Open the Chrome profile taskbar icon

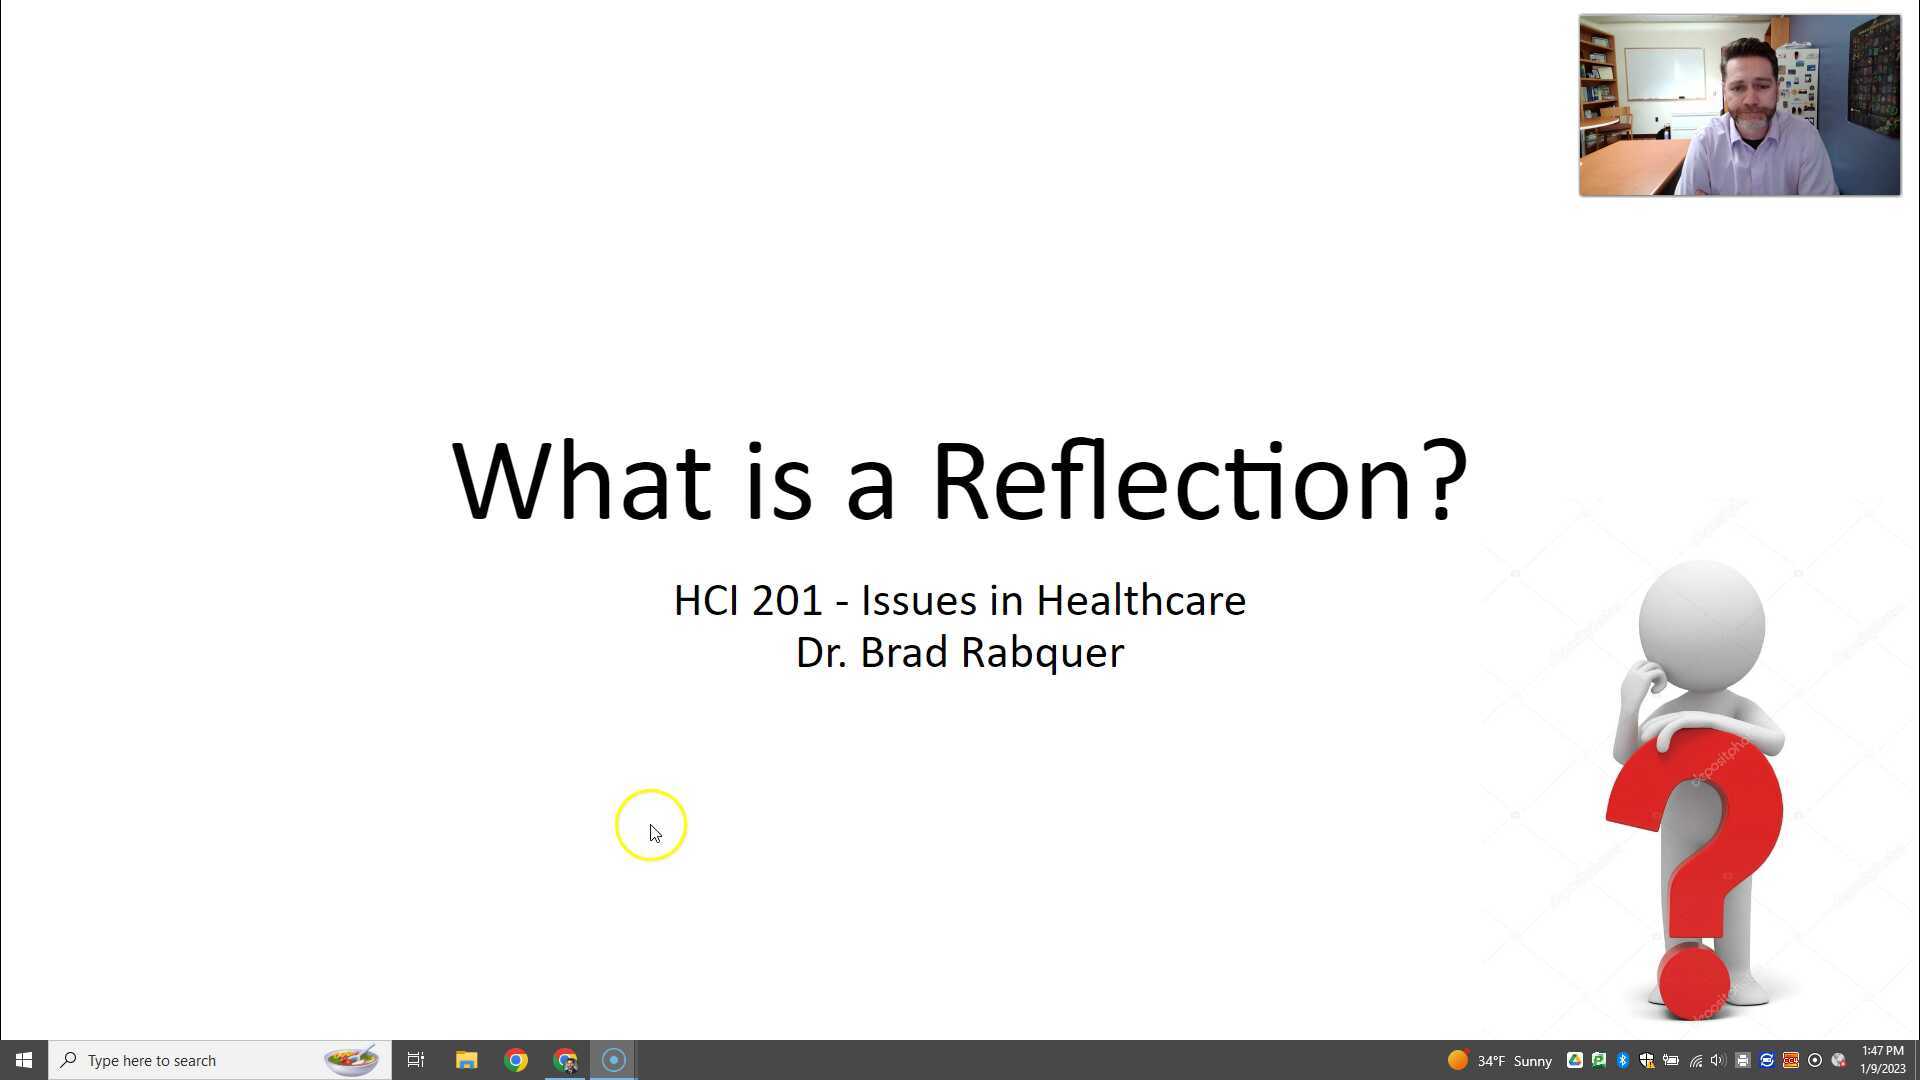pos(565,1060)
